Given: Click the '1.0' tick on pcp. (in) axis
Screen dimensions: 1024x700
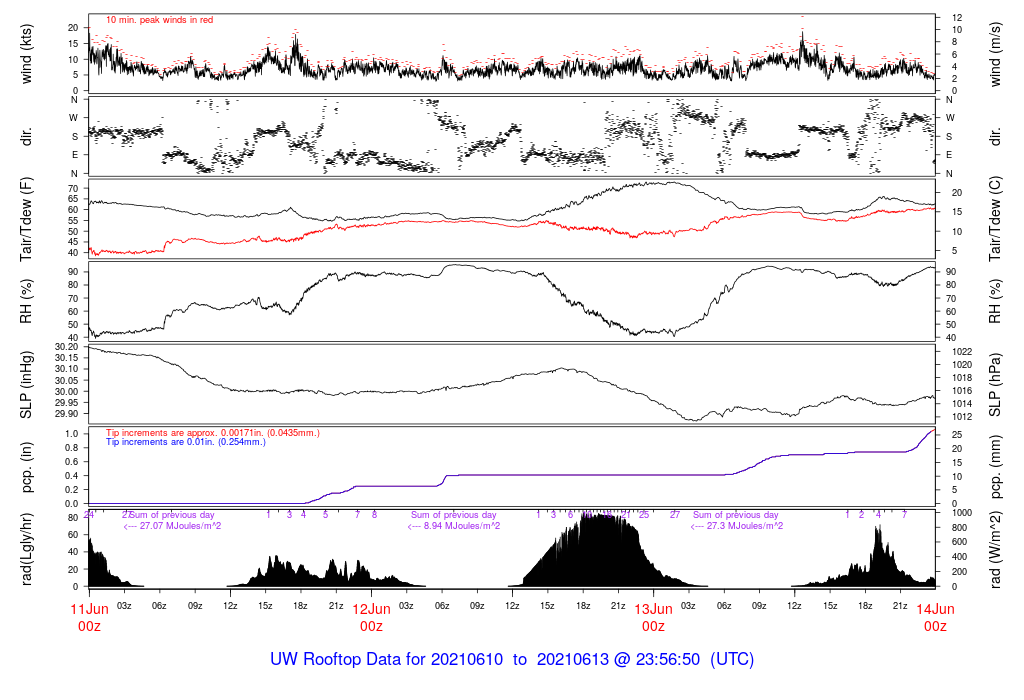Looking at the screenshot, I should [x=72, y=434].
